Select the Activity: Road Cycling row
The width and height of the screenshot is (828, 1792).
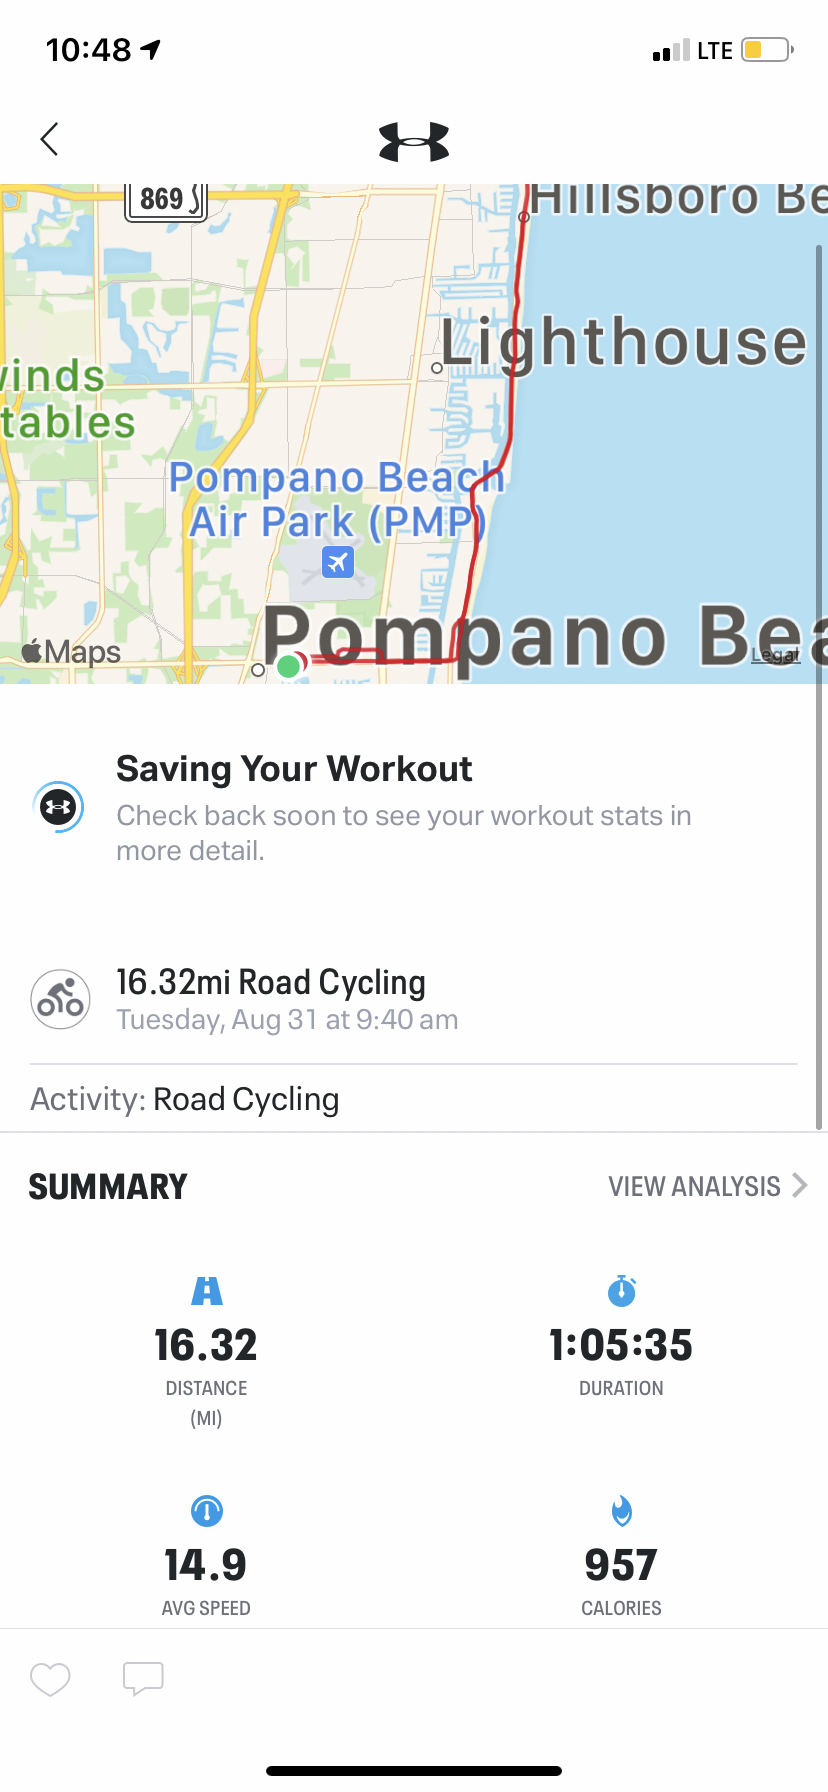click(414, 1099)
